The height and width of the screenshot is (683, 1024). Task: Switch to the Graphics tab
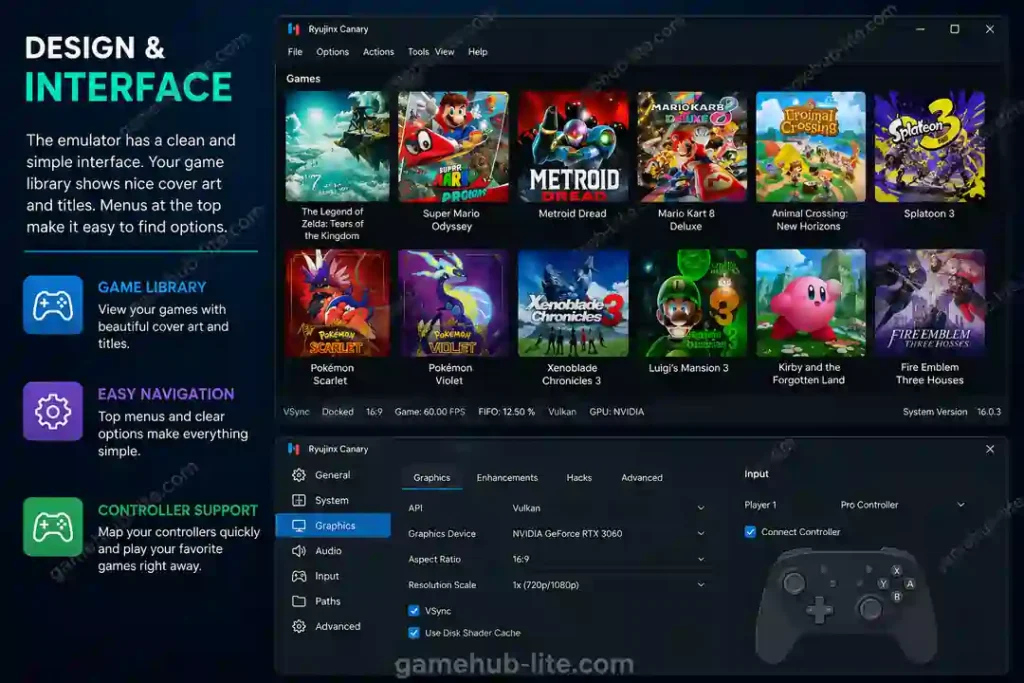[x=432, y=477]
